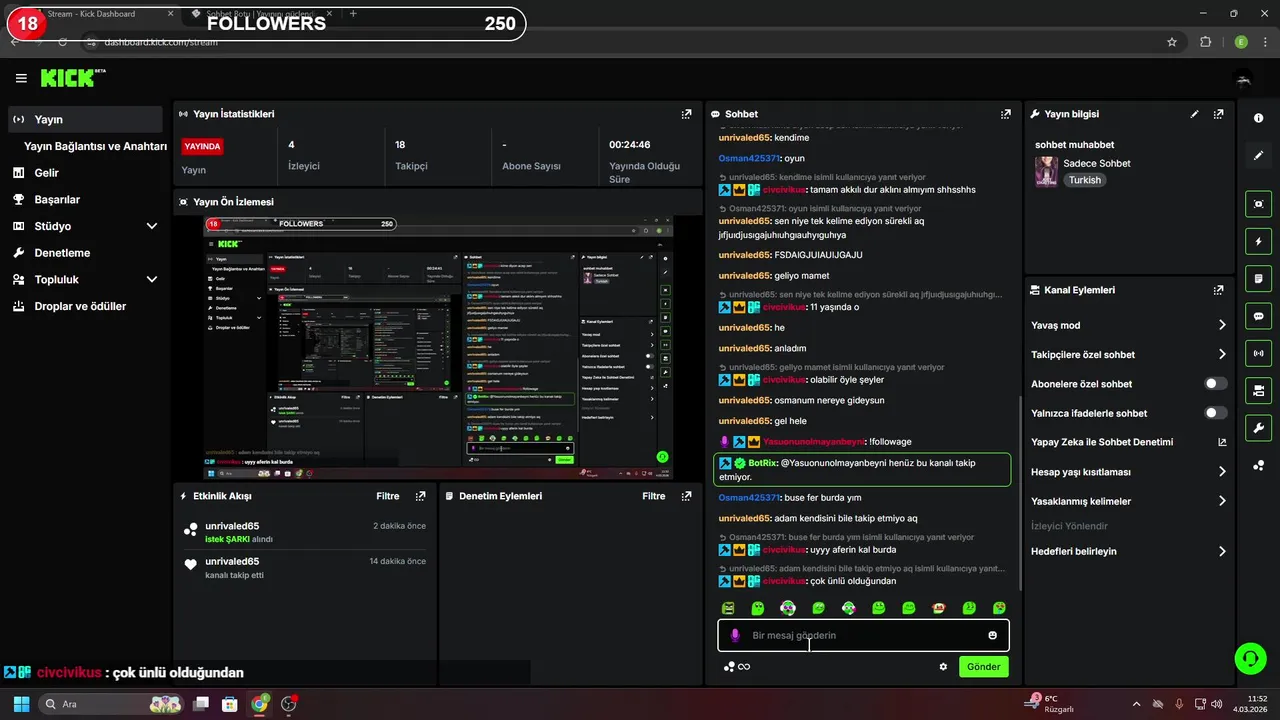Click username Yasuonunolmayanbeyni in chat
Viewport: 1280px width, 720px height.
pyautogui.click(x=813, y=442)
